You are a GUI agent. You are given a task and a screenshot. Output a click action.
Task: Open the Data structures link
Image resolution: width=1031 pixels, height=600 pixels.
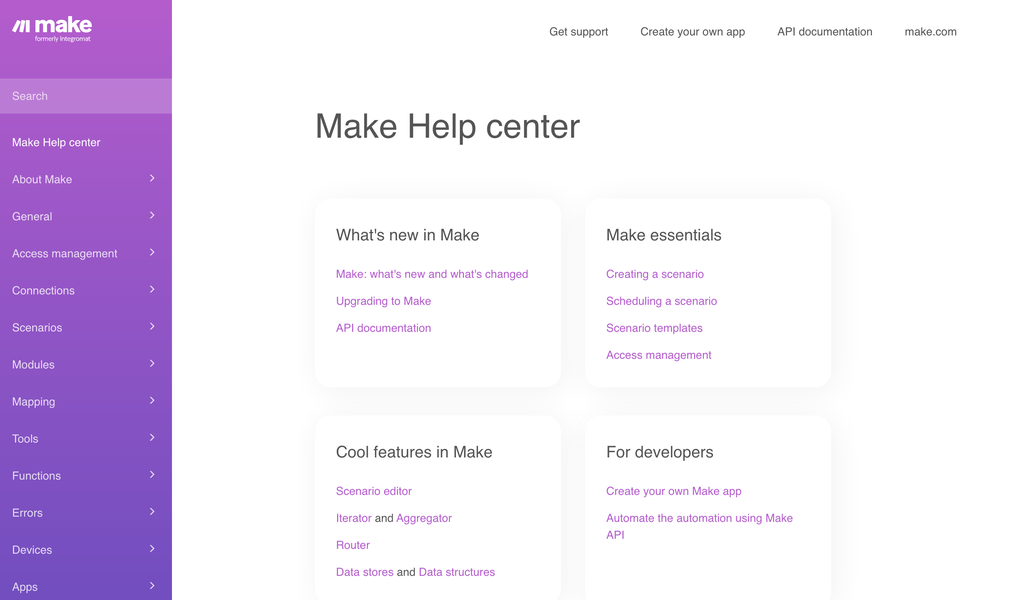(456, 572)
